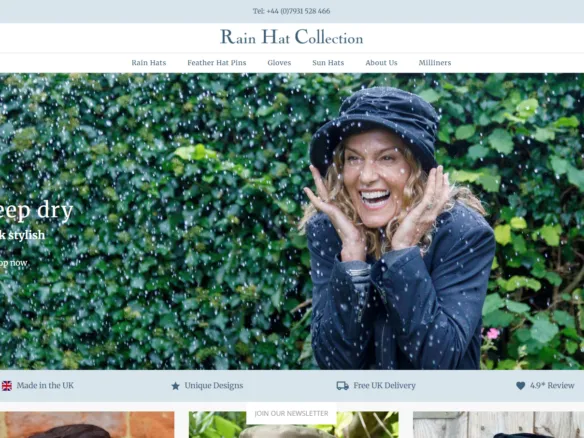Image resolution: width=584 pixels, height=438 pixels.
Task: Call the telephone number in the top bar
Action: [x=292, y=11]
